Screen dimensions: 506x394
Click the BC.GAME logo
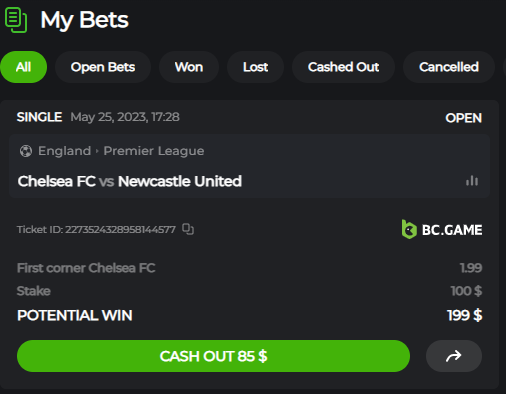[442, 229]
